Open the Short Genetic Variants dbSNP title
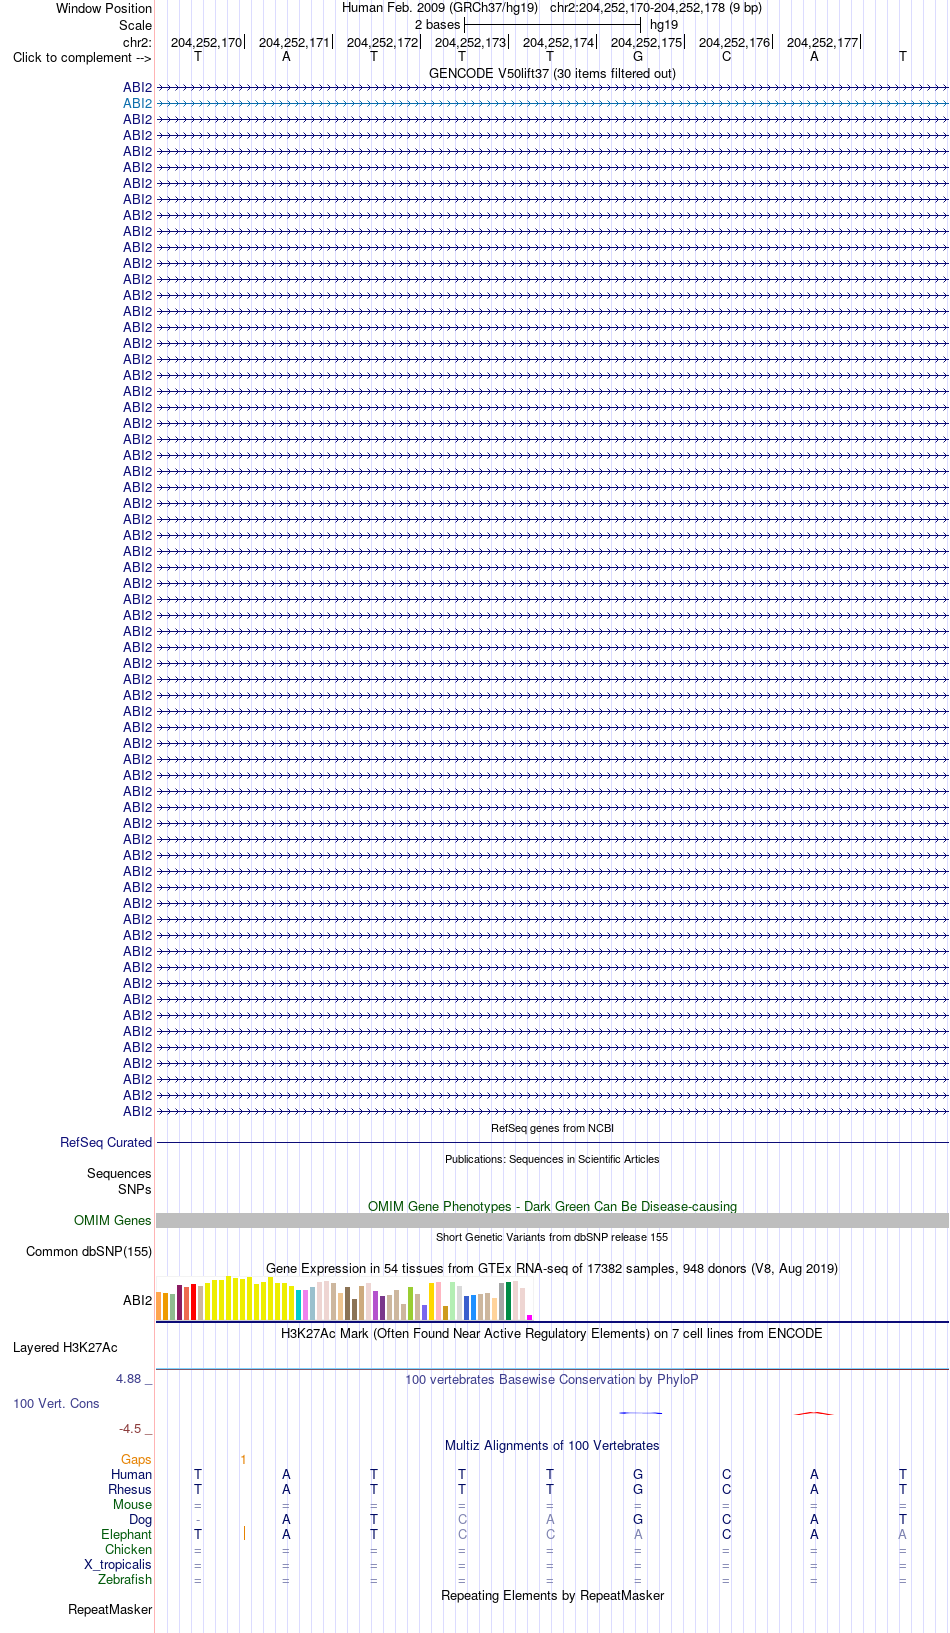The height and width of the screenshot is (1633, 950). coord(552,1237)
